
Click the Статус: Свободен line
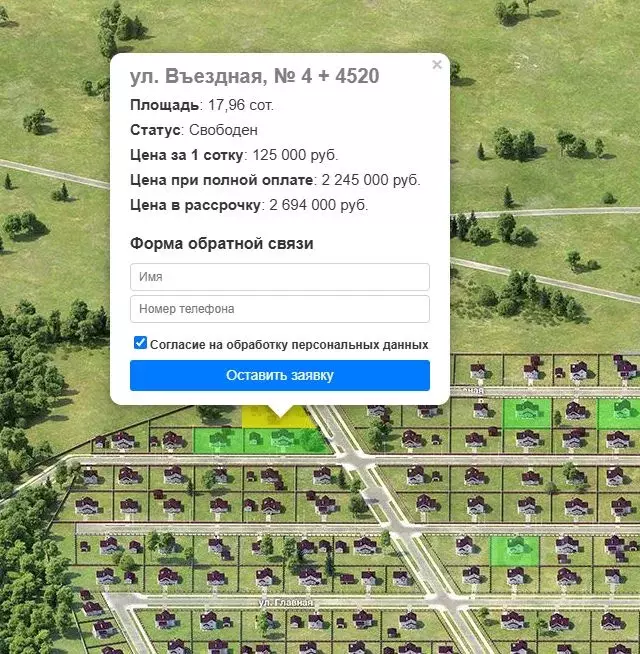coord(194,130)
